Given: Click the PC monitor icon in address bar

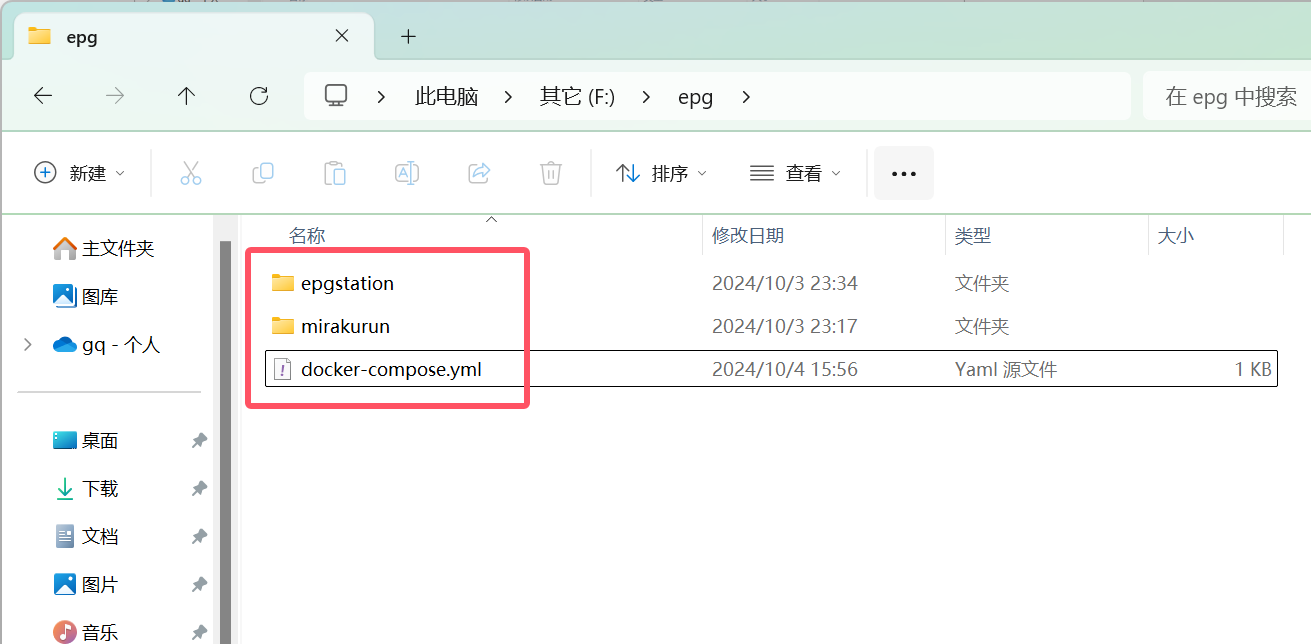Looking at the screenshot, I should coord(336,96).
